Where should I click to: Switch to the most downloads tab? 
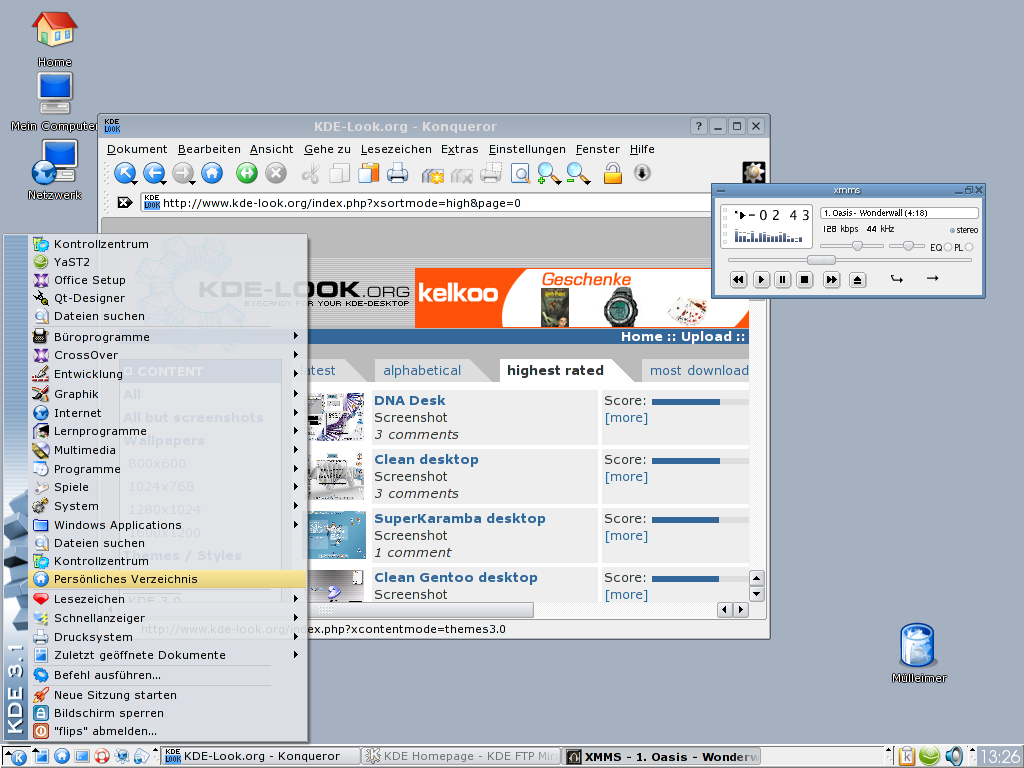point(699,370)
